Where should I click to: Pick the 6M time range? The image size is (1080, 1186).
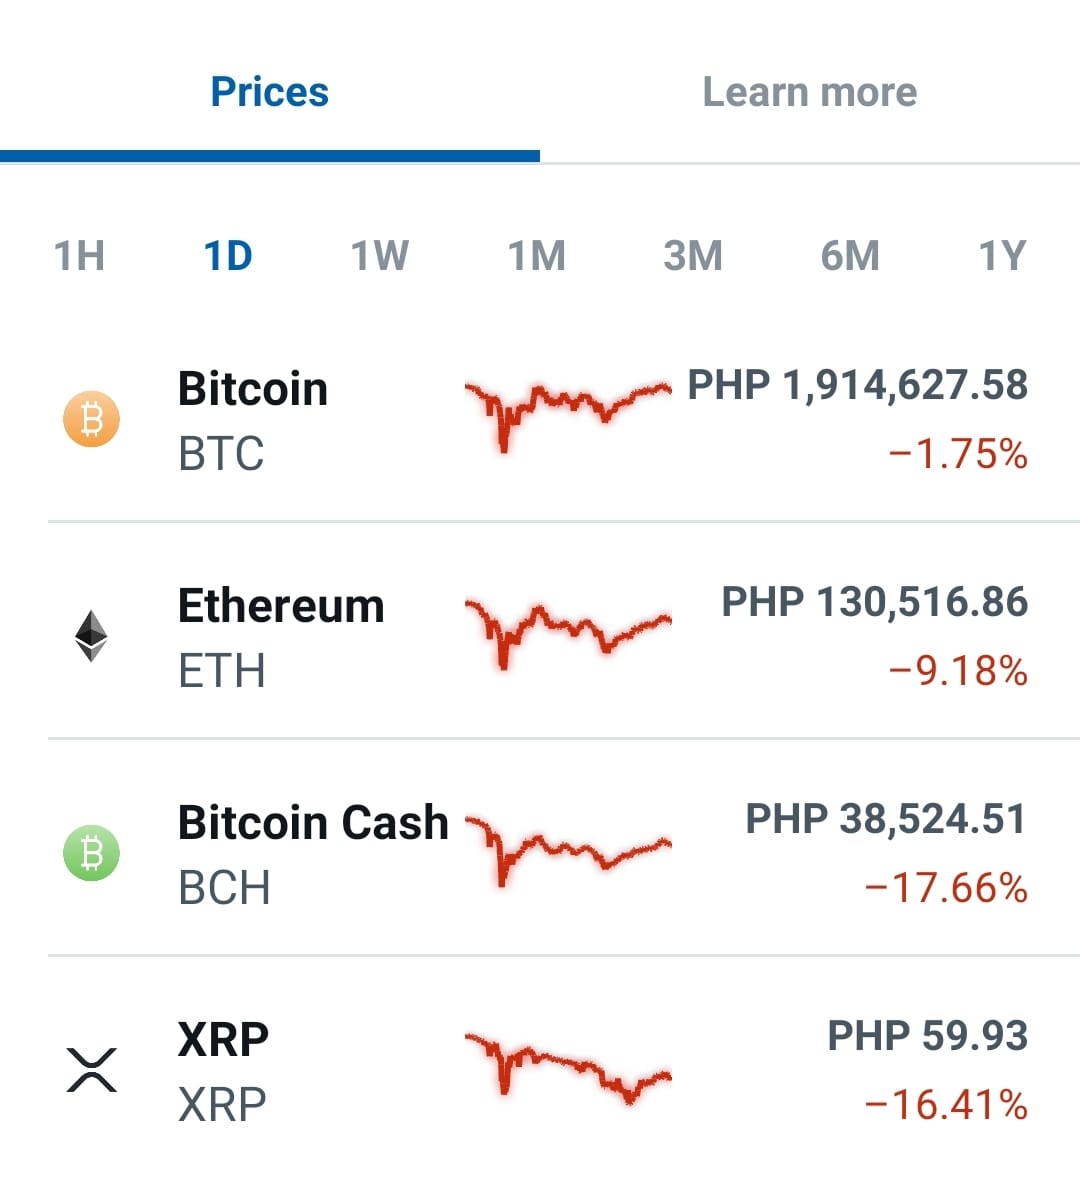click(x=850, y=256)
